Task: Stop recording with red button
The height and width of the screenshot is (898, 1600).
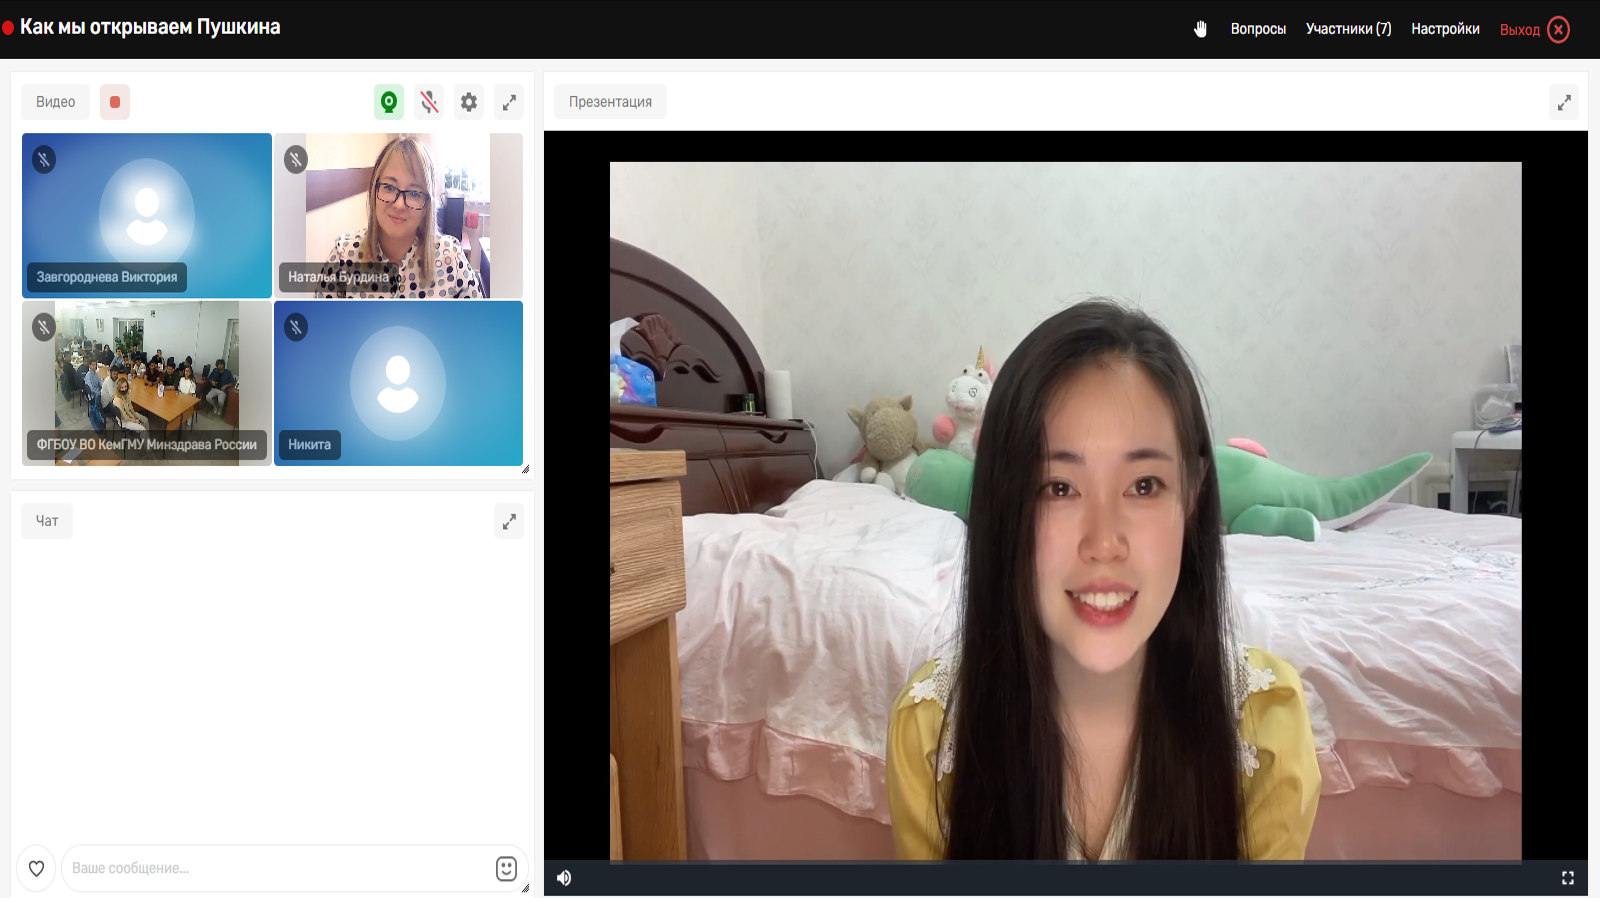Action: (x=115, y=102)
